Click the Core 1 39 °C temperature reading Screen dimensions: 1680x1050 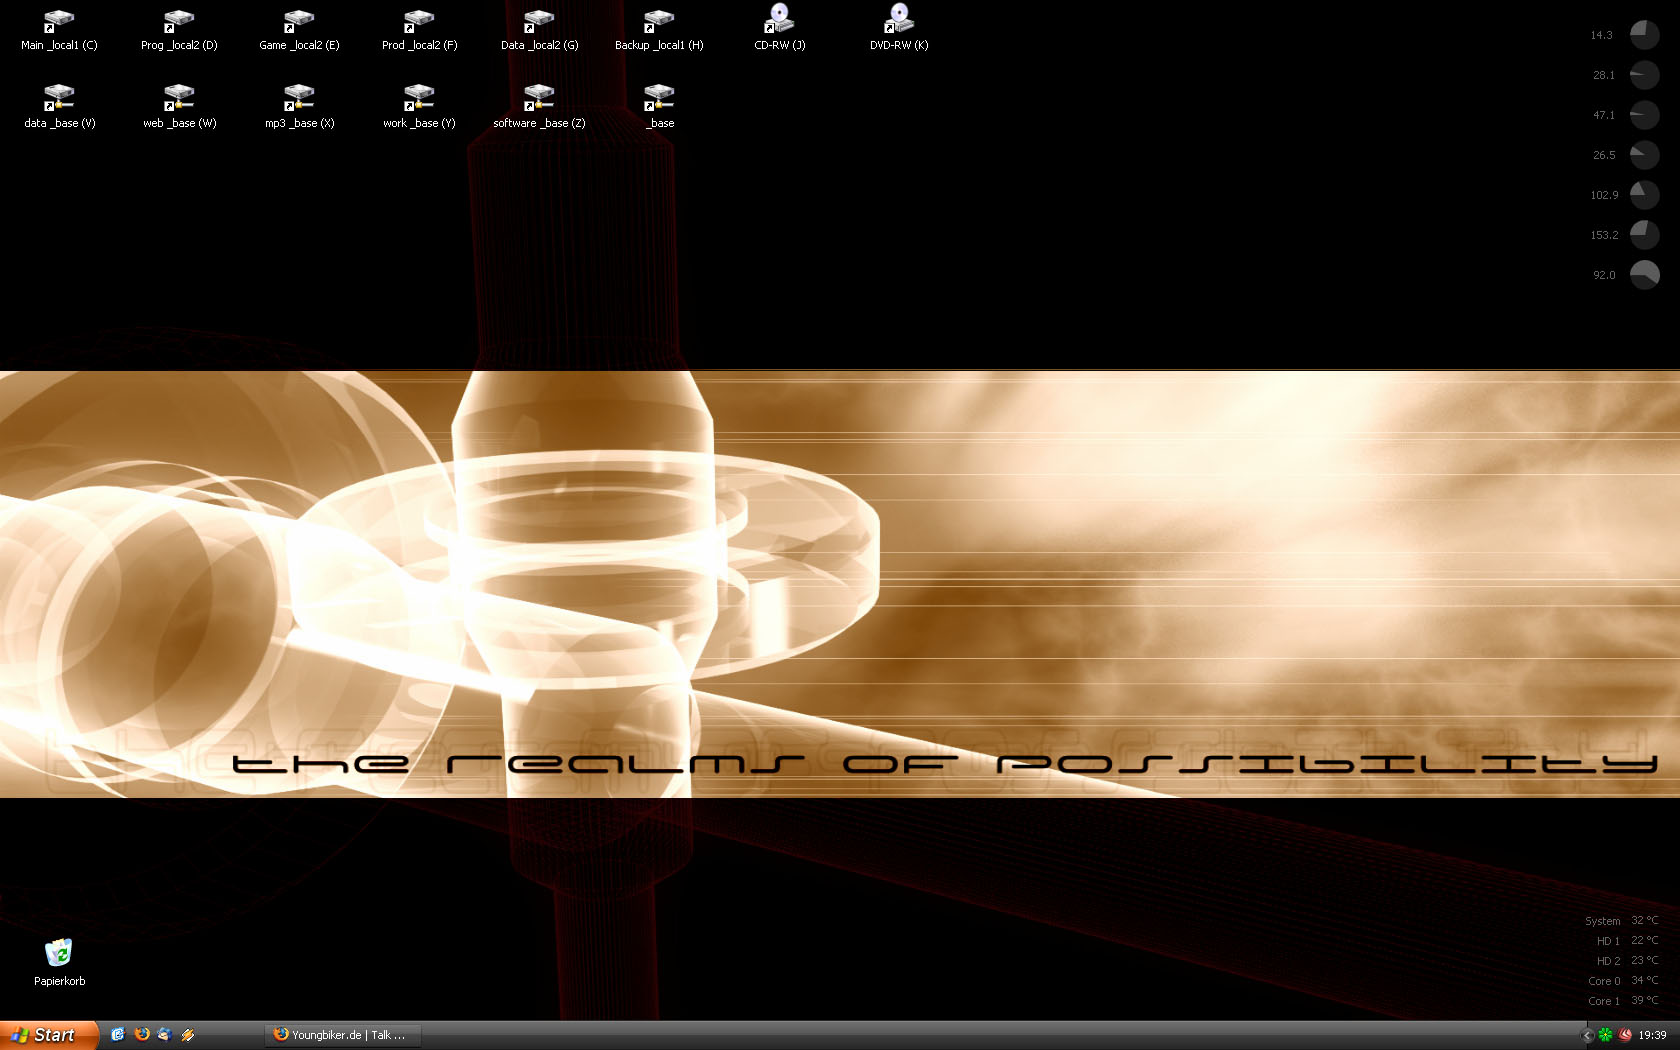click(1623, 1001)
